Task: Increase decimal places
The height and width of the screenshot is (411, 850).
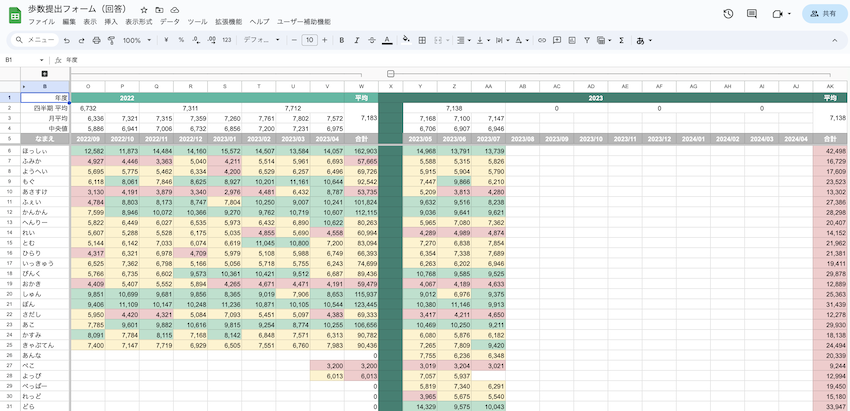Action: click(x=211, y=40)
